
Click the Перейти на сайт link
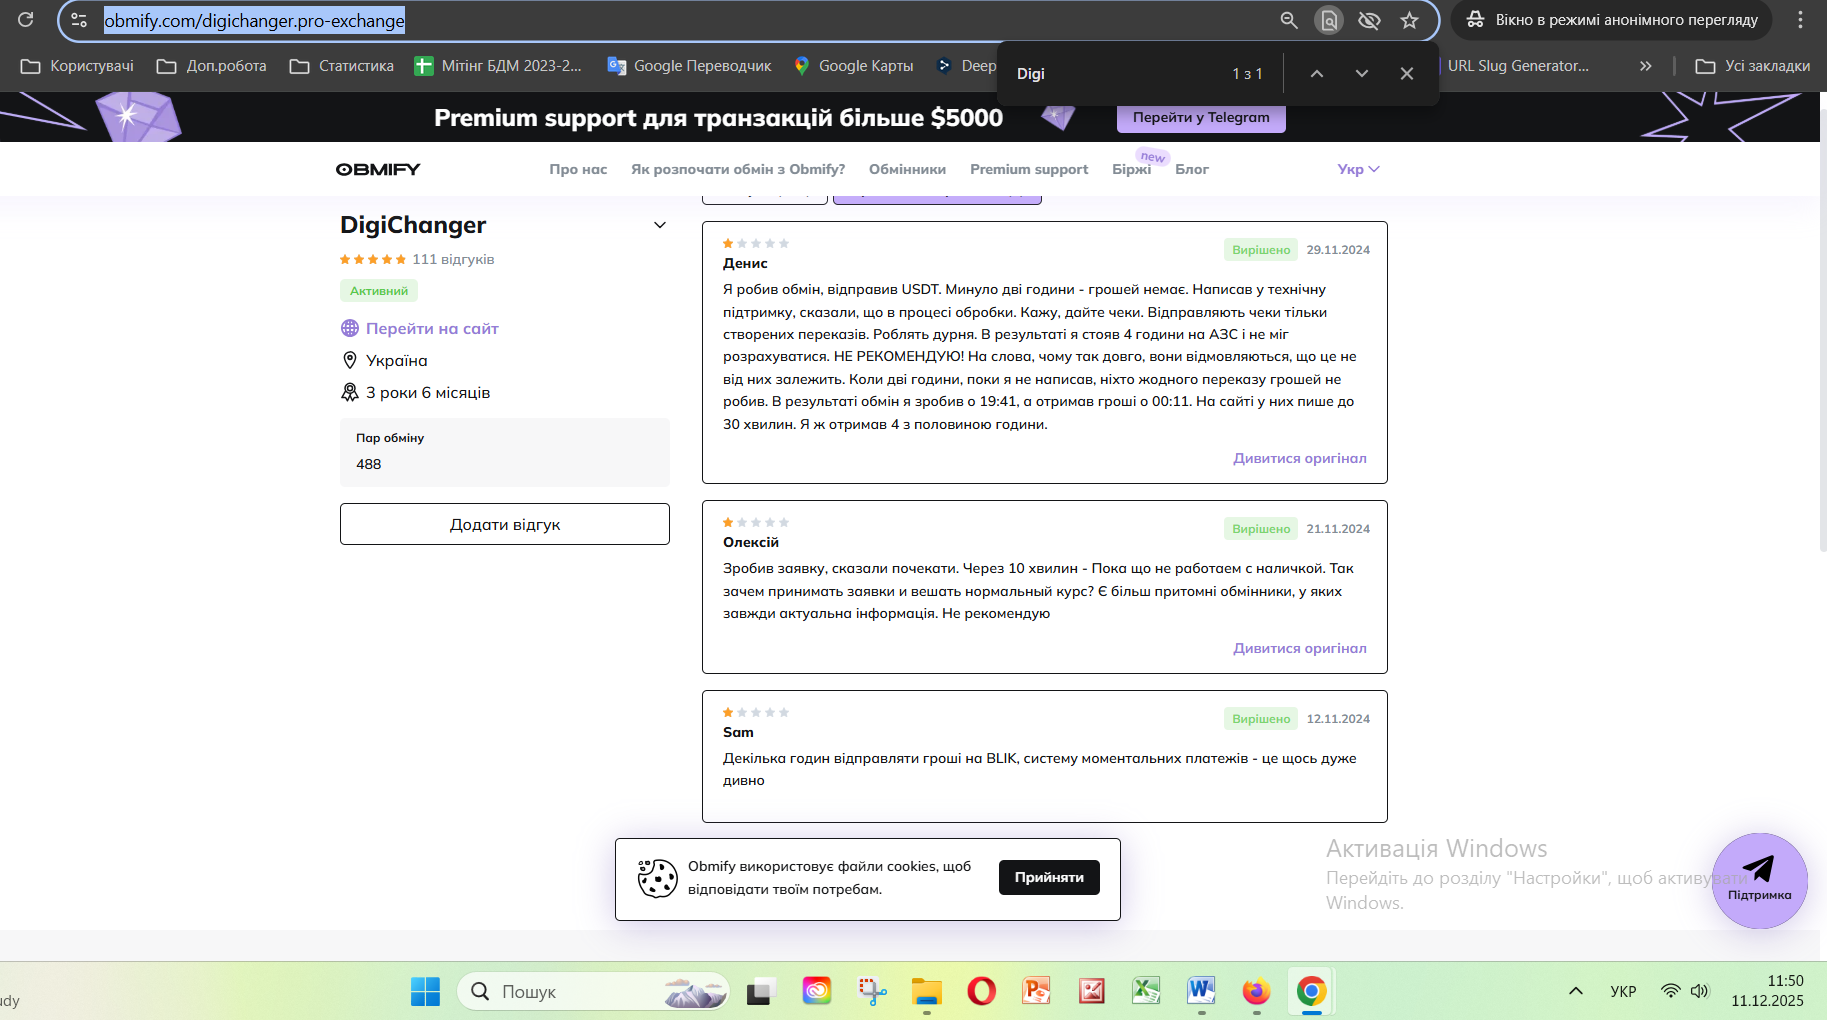click(432, 328)
